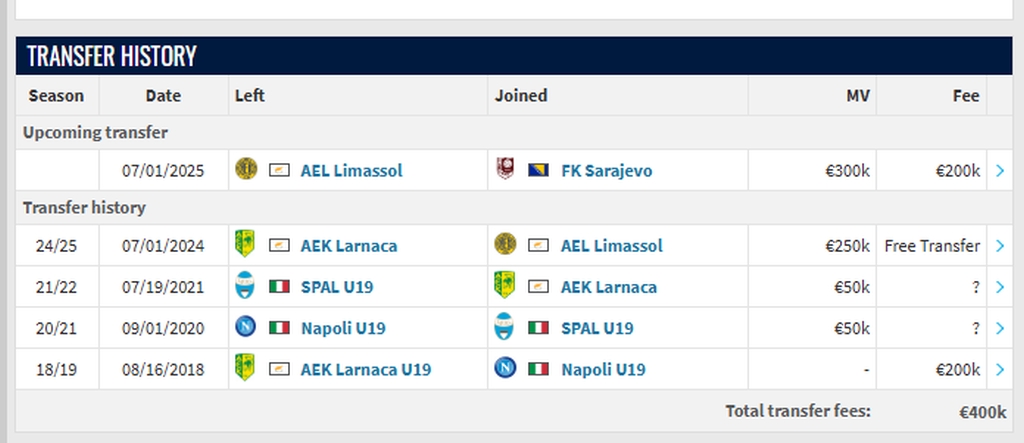Click the €200k fee for FK Sarajevo
This screenshot has width=1024, height=443.
pyautogui.click(x=957, y=171)
